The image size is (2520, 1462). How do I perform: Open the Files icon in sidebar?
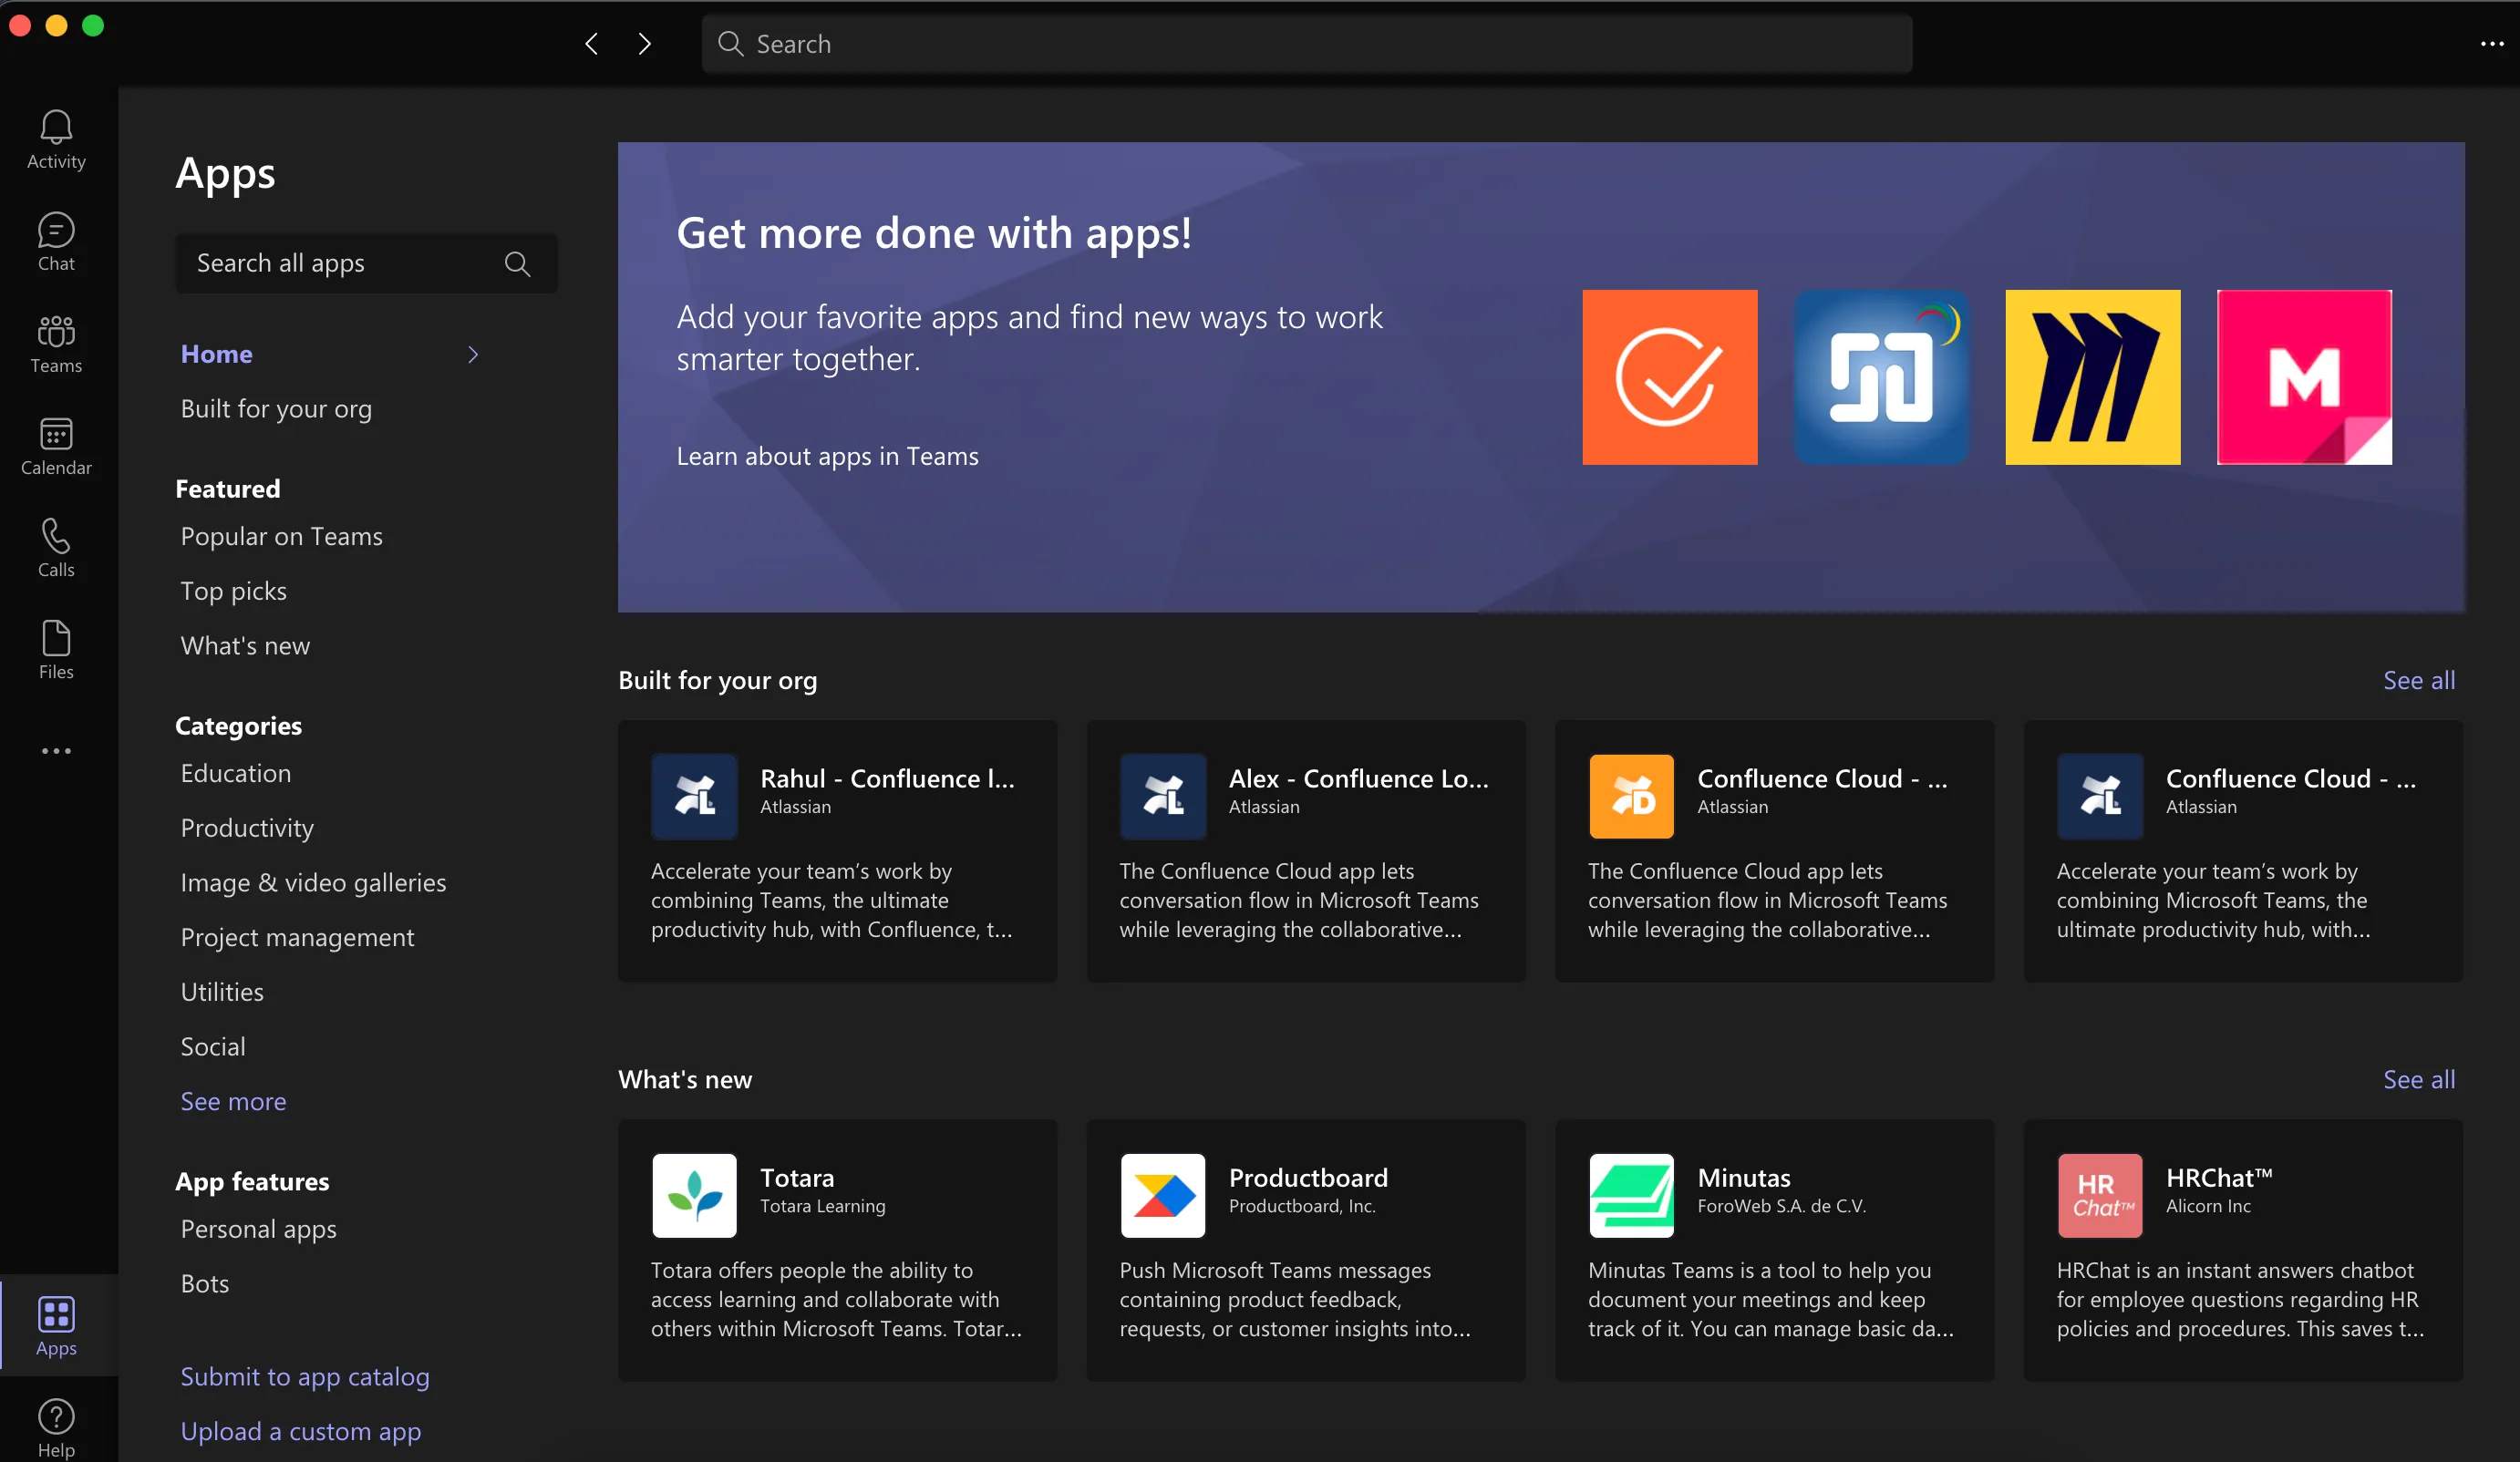point(56,649)
